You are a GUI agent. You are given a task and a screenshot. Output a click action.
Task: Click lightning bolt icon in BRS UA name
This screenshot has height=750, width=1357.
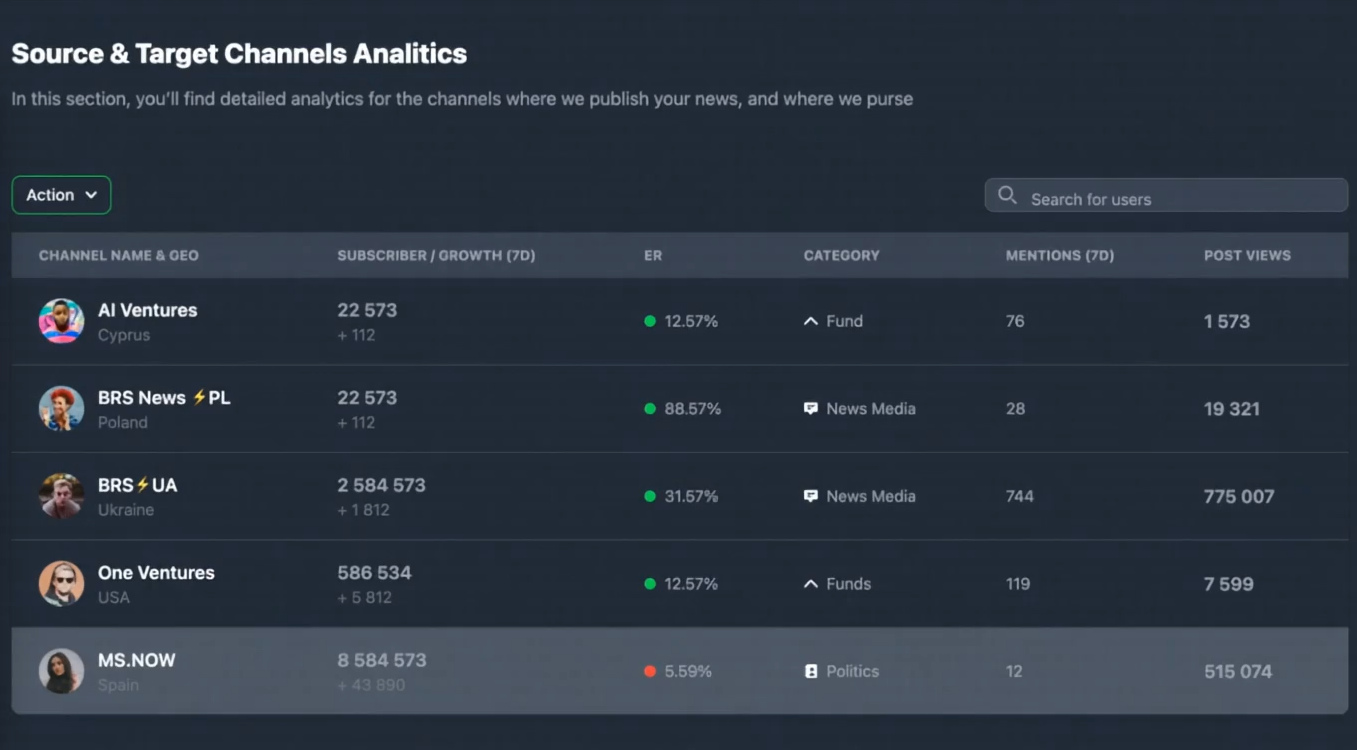click(x=142, y=485)
